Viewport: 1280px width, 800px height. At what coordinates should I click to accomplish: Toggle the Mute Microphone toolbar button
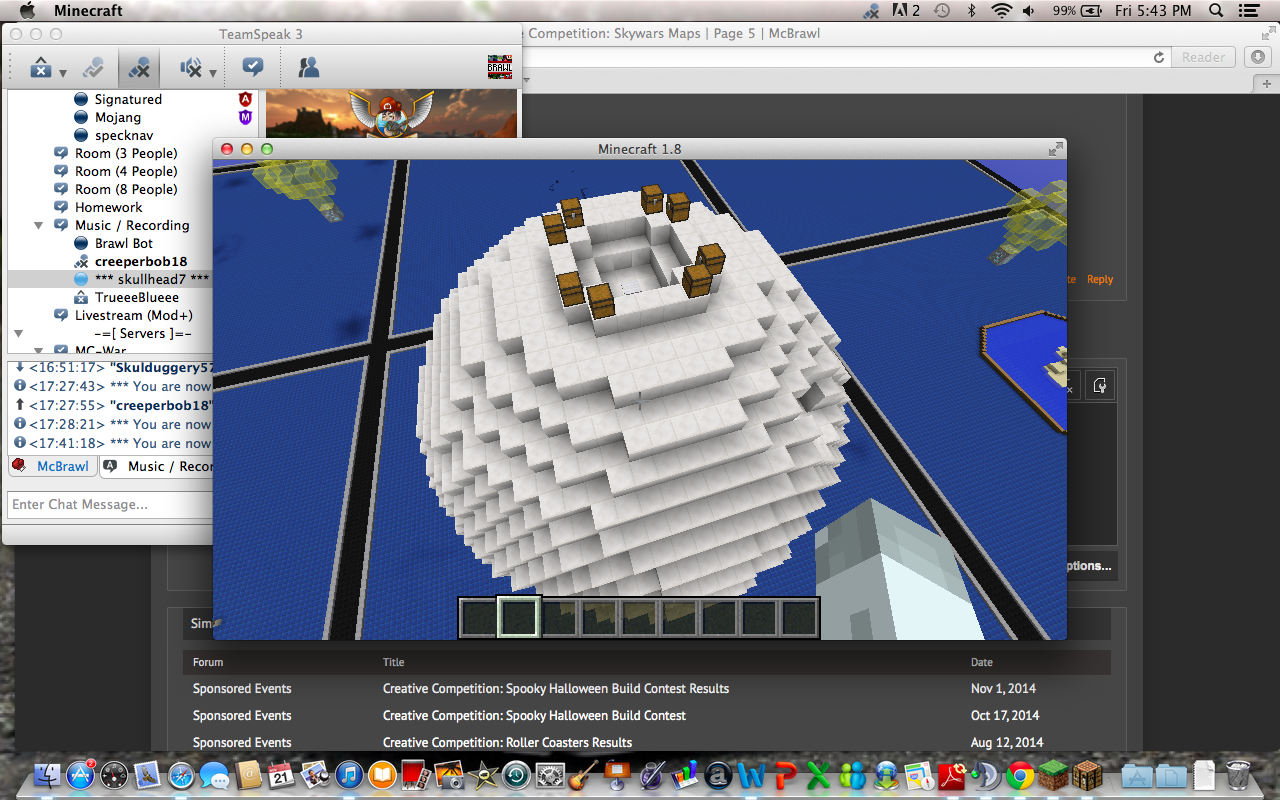point(140,68)
